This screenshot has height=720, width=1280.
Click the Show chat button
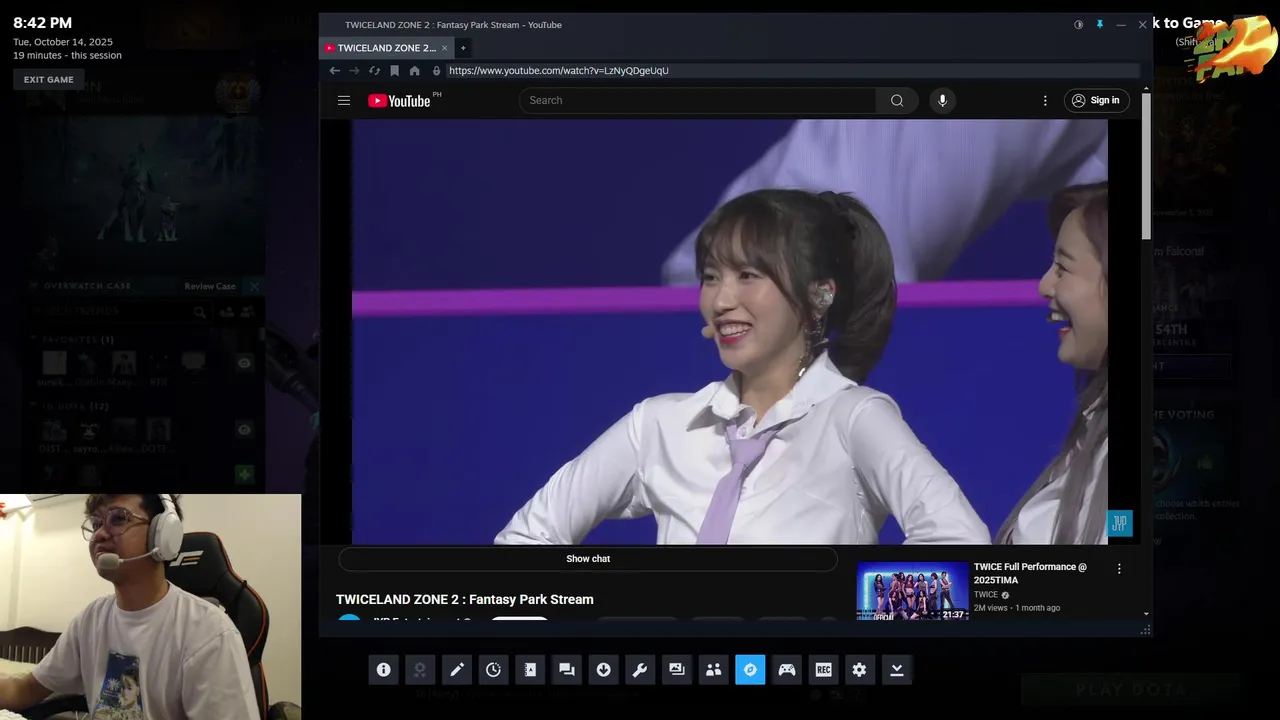(x=588, y=559)
